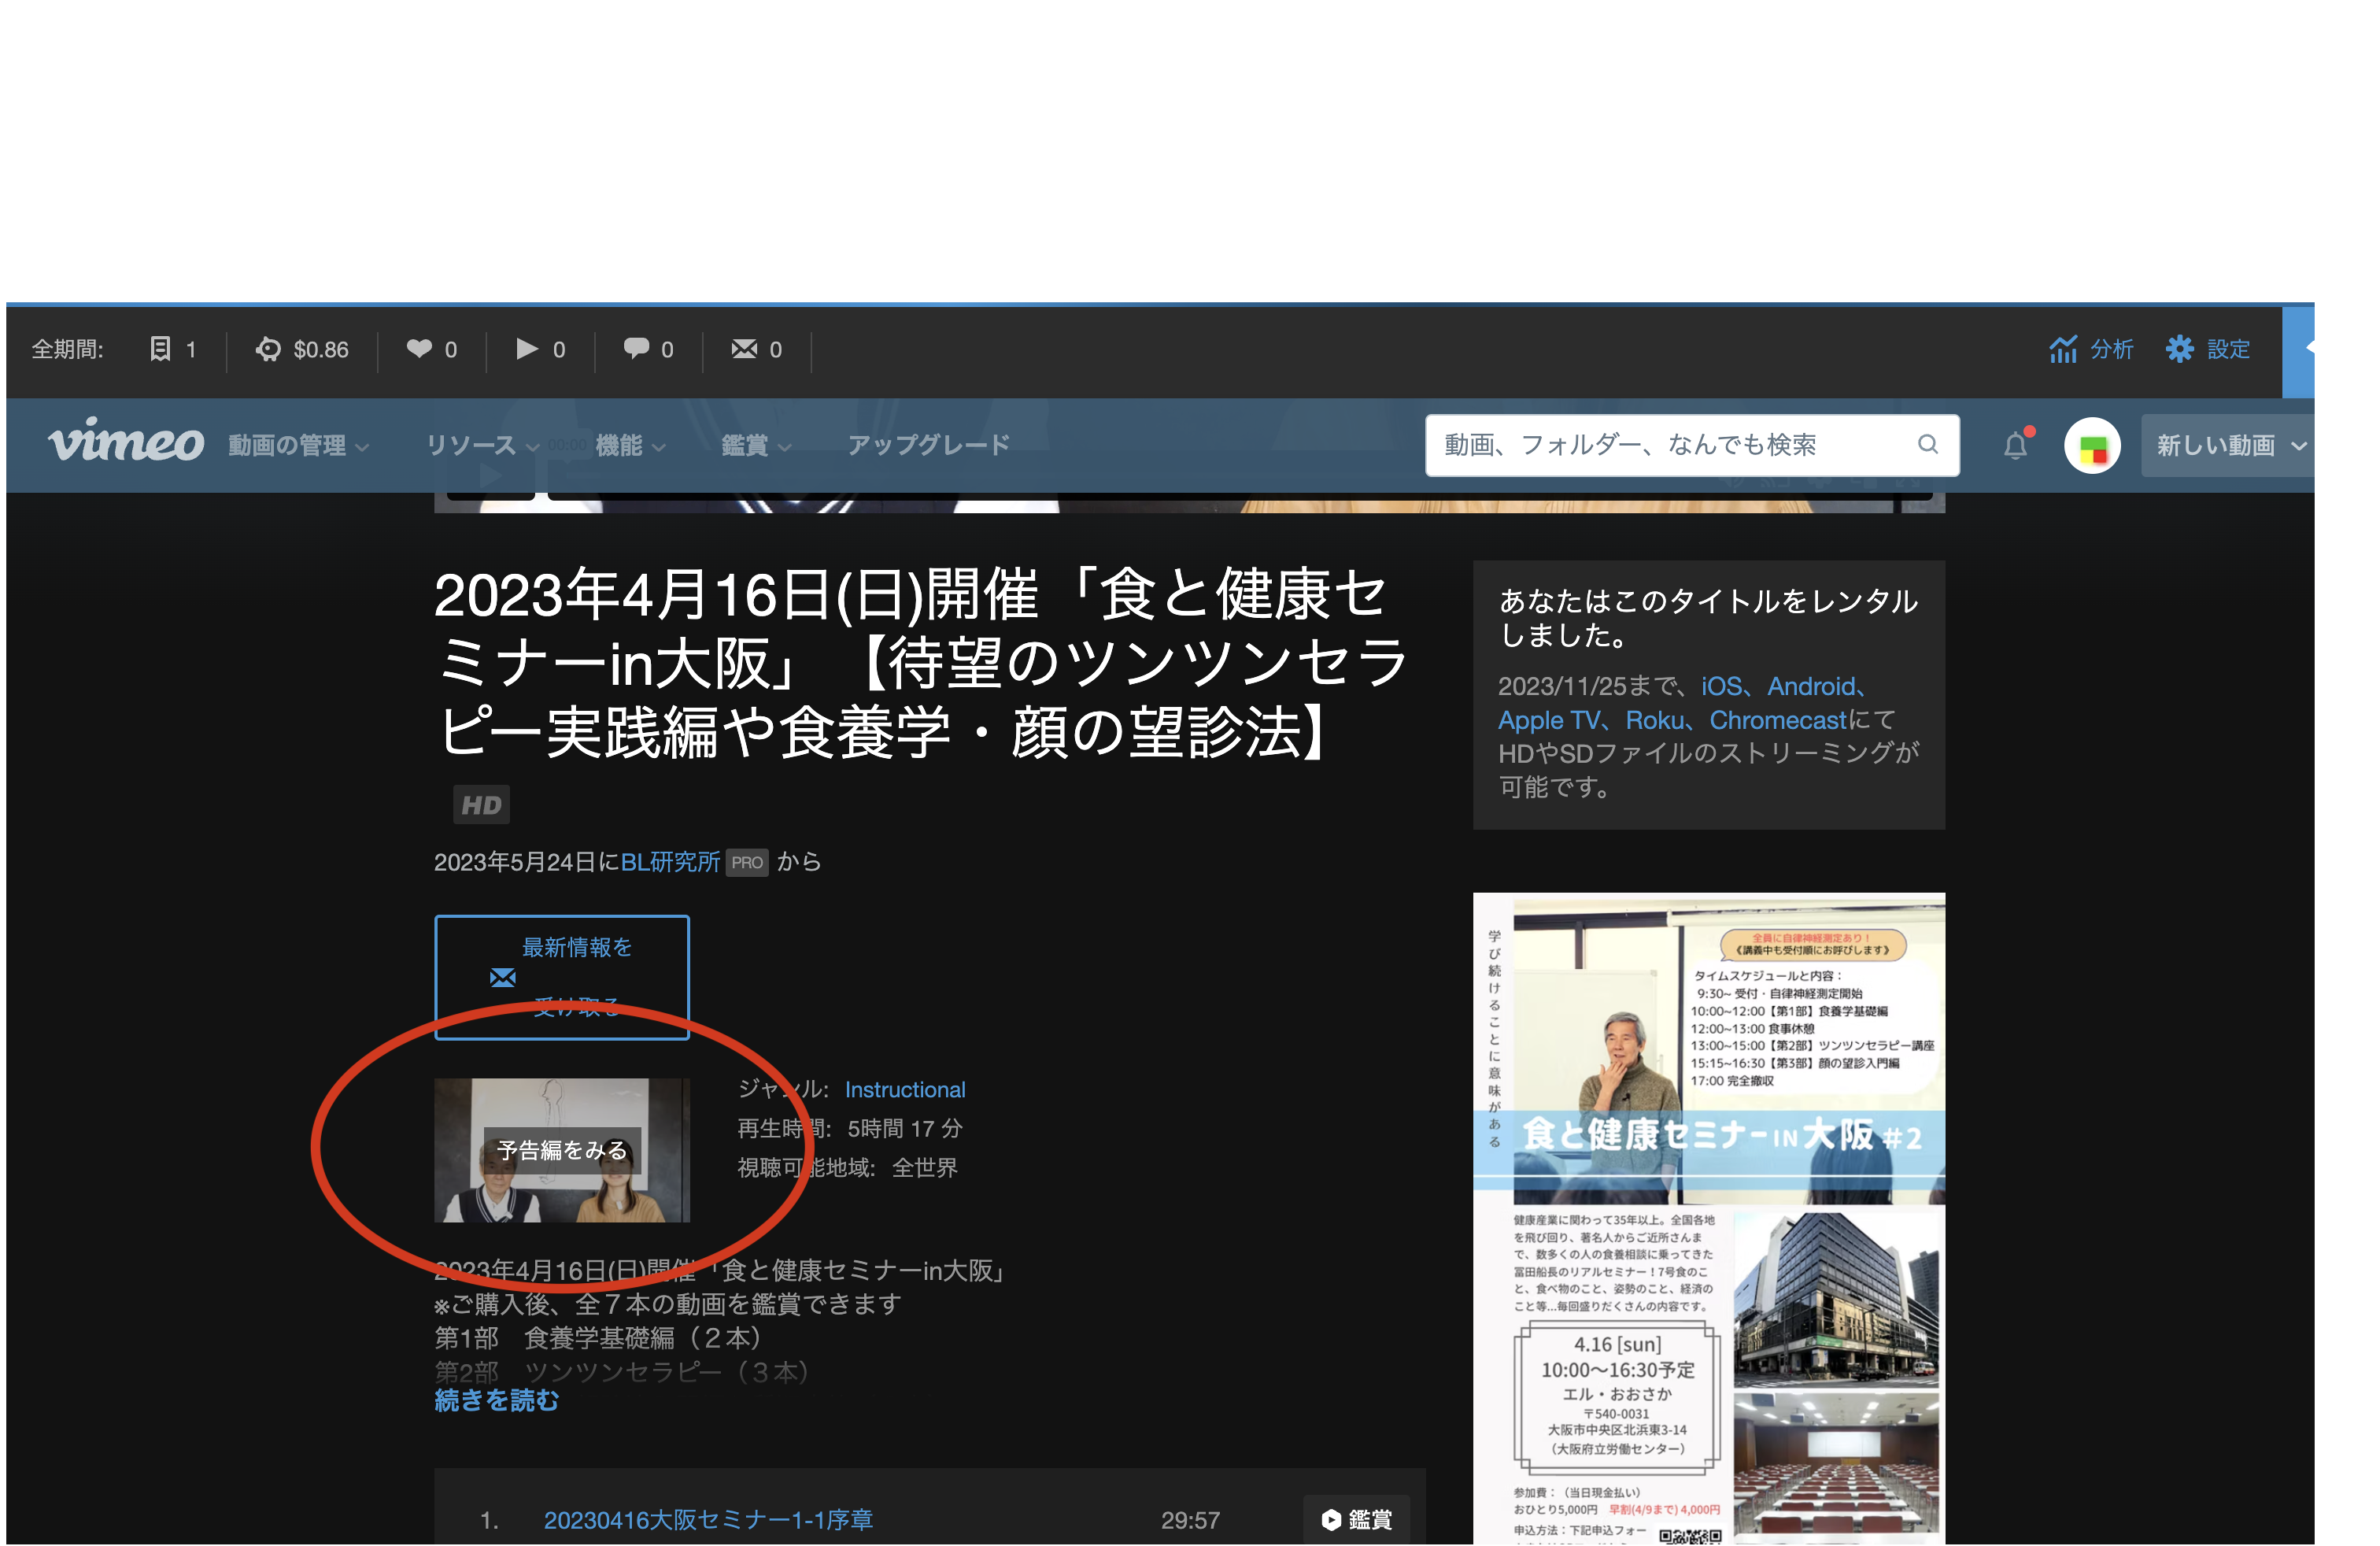The image size is (2380, 1546).
Task: Open the iOS link
Action: [1721, 686]
